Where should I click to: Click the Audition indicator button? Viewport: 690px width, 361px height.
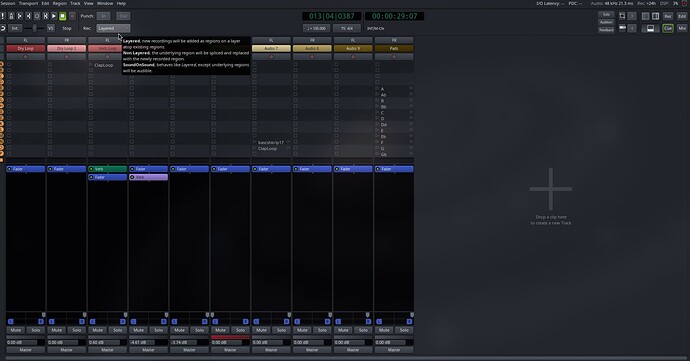pos(606,22)
